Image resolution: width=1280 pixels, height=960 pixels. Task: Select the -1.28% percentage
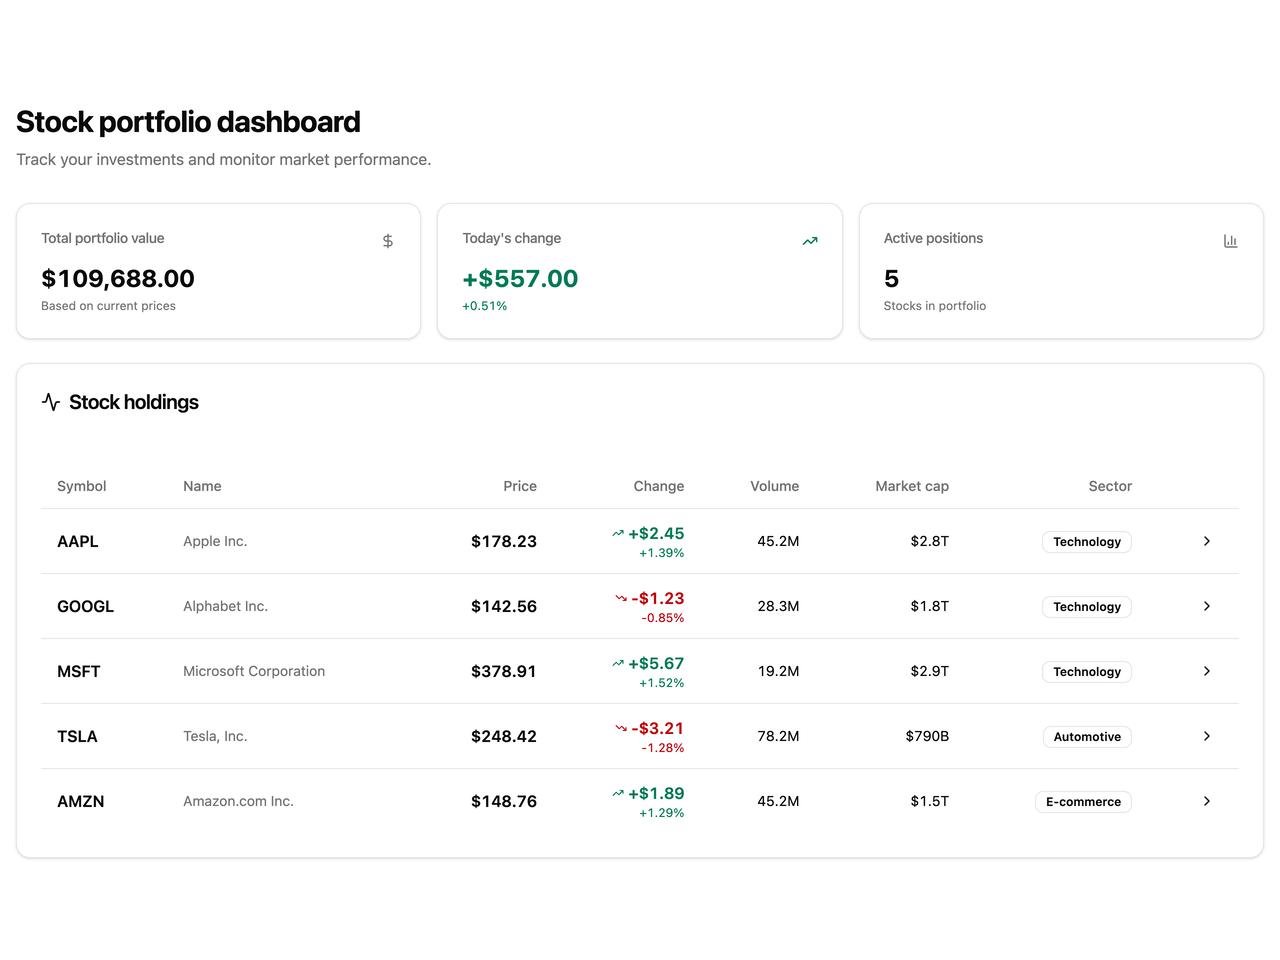click(x=663, y=748)
